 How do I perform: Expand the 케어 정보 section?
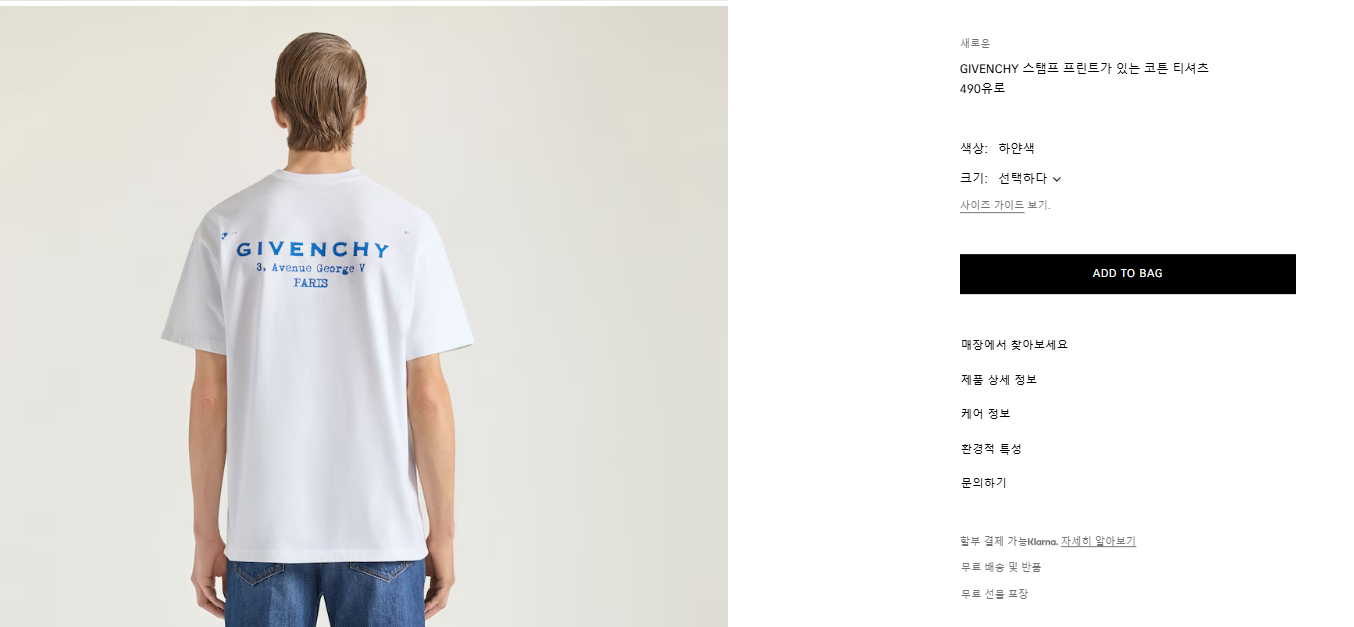(x=985, y=414)
